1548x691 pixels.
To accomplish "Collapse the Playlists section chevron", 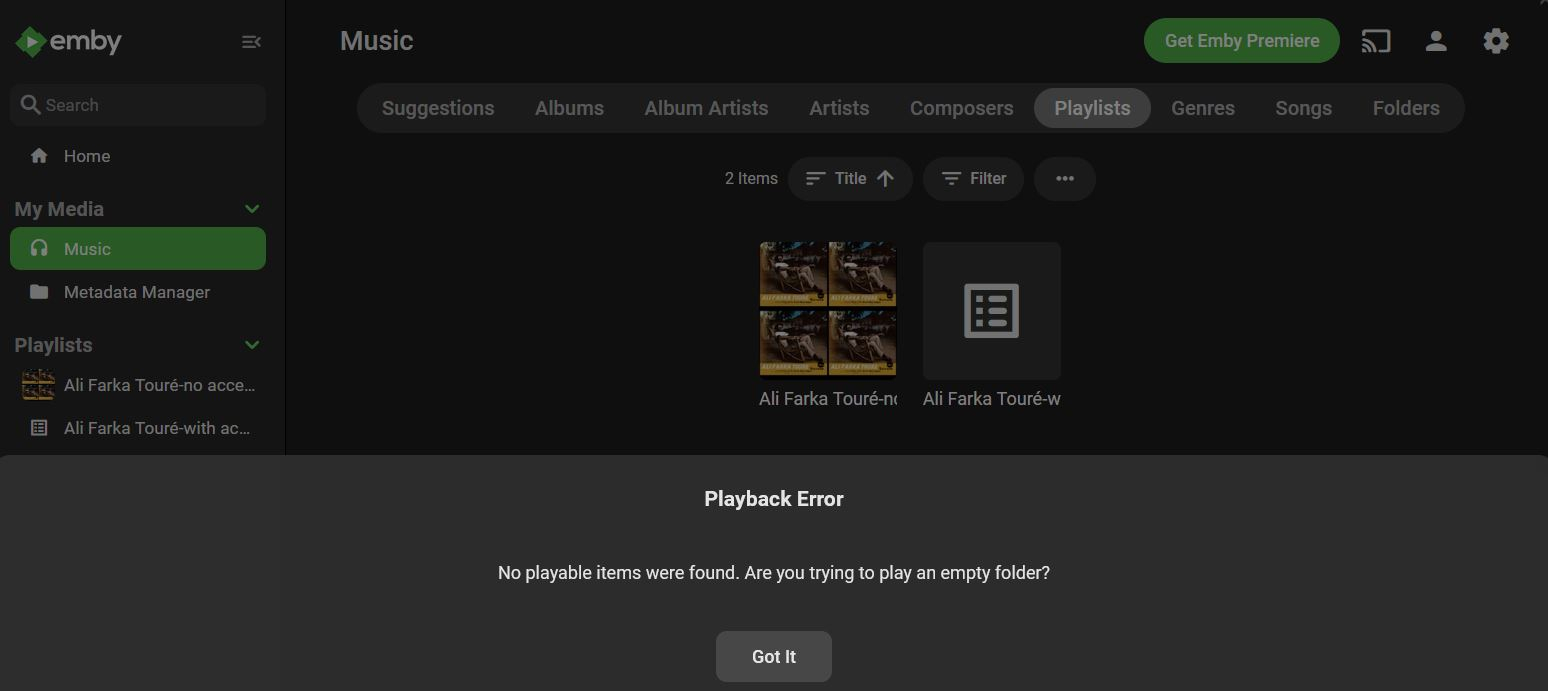I will [252, 345].
